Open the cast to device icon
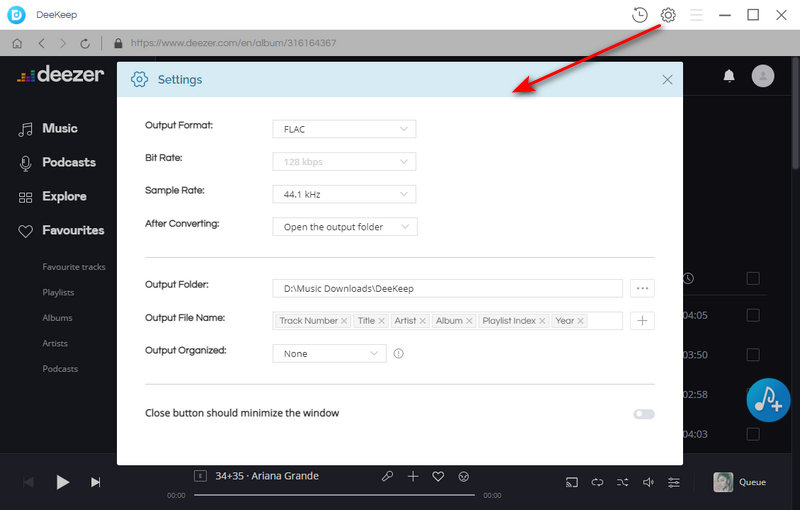800x510 pixels. coord(572,482)
